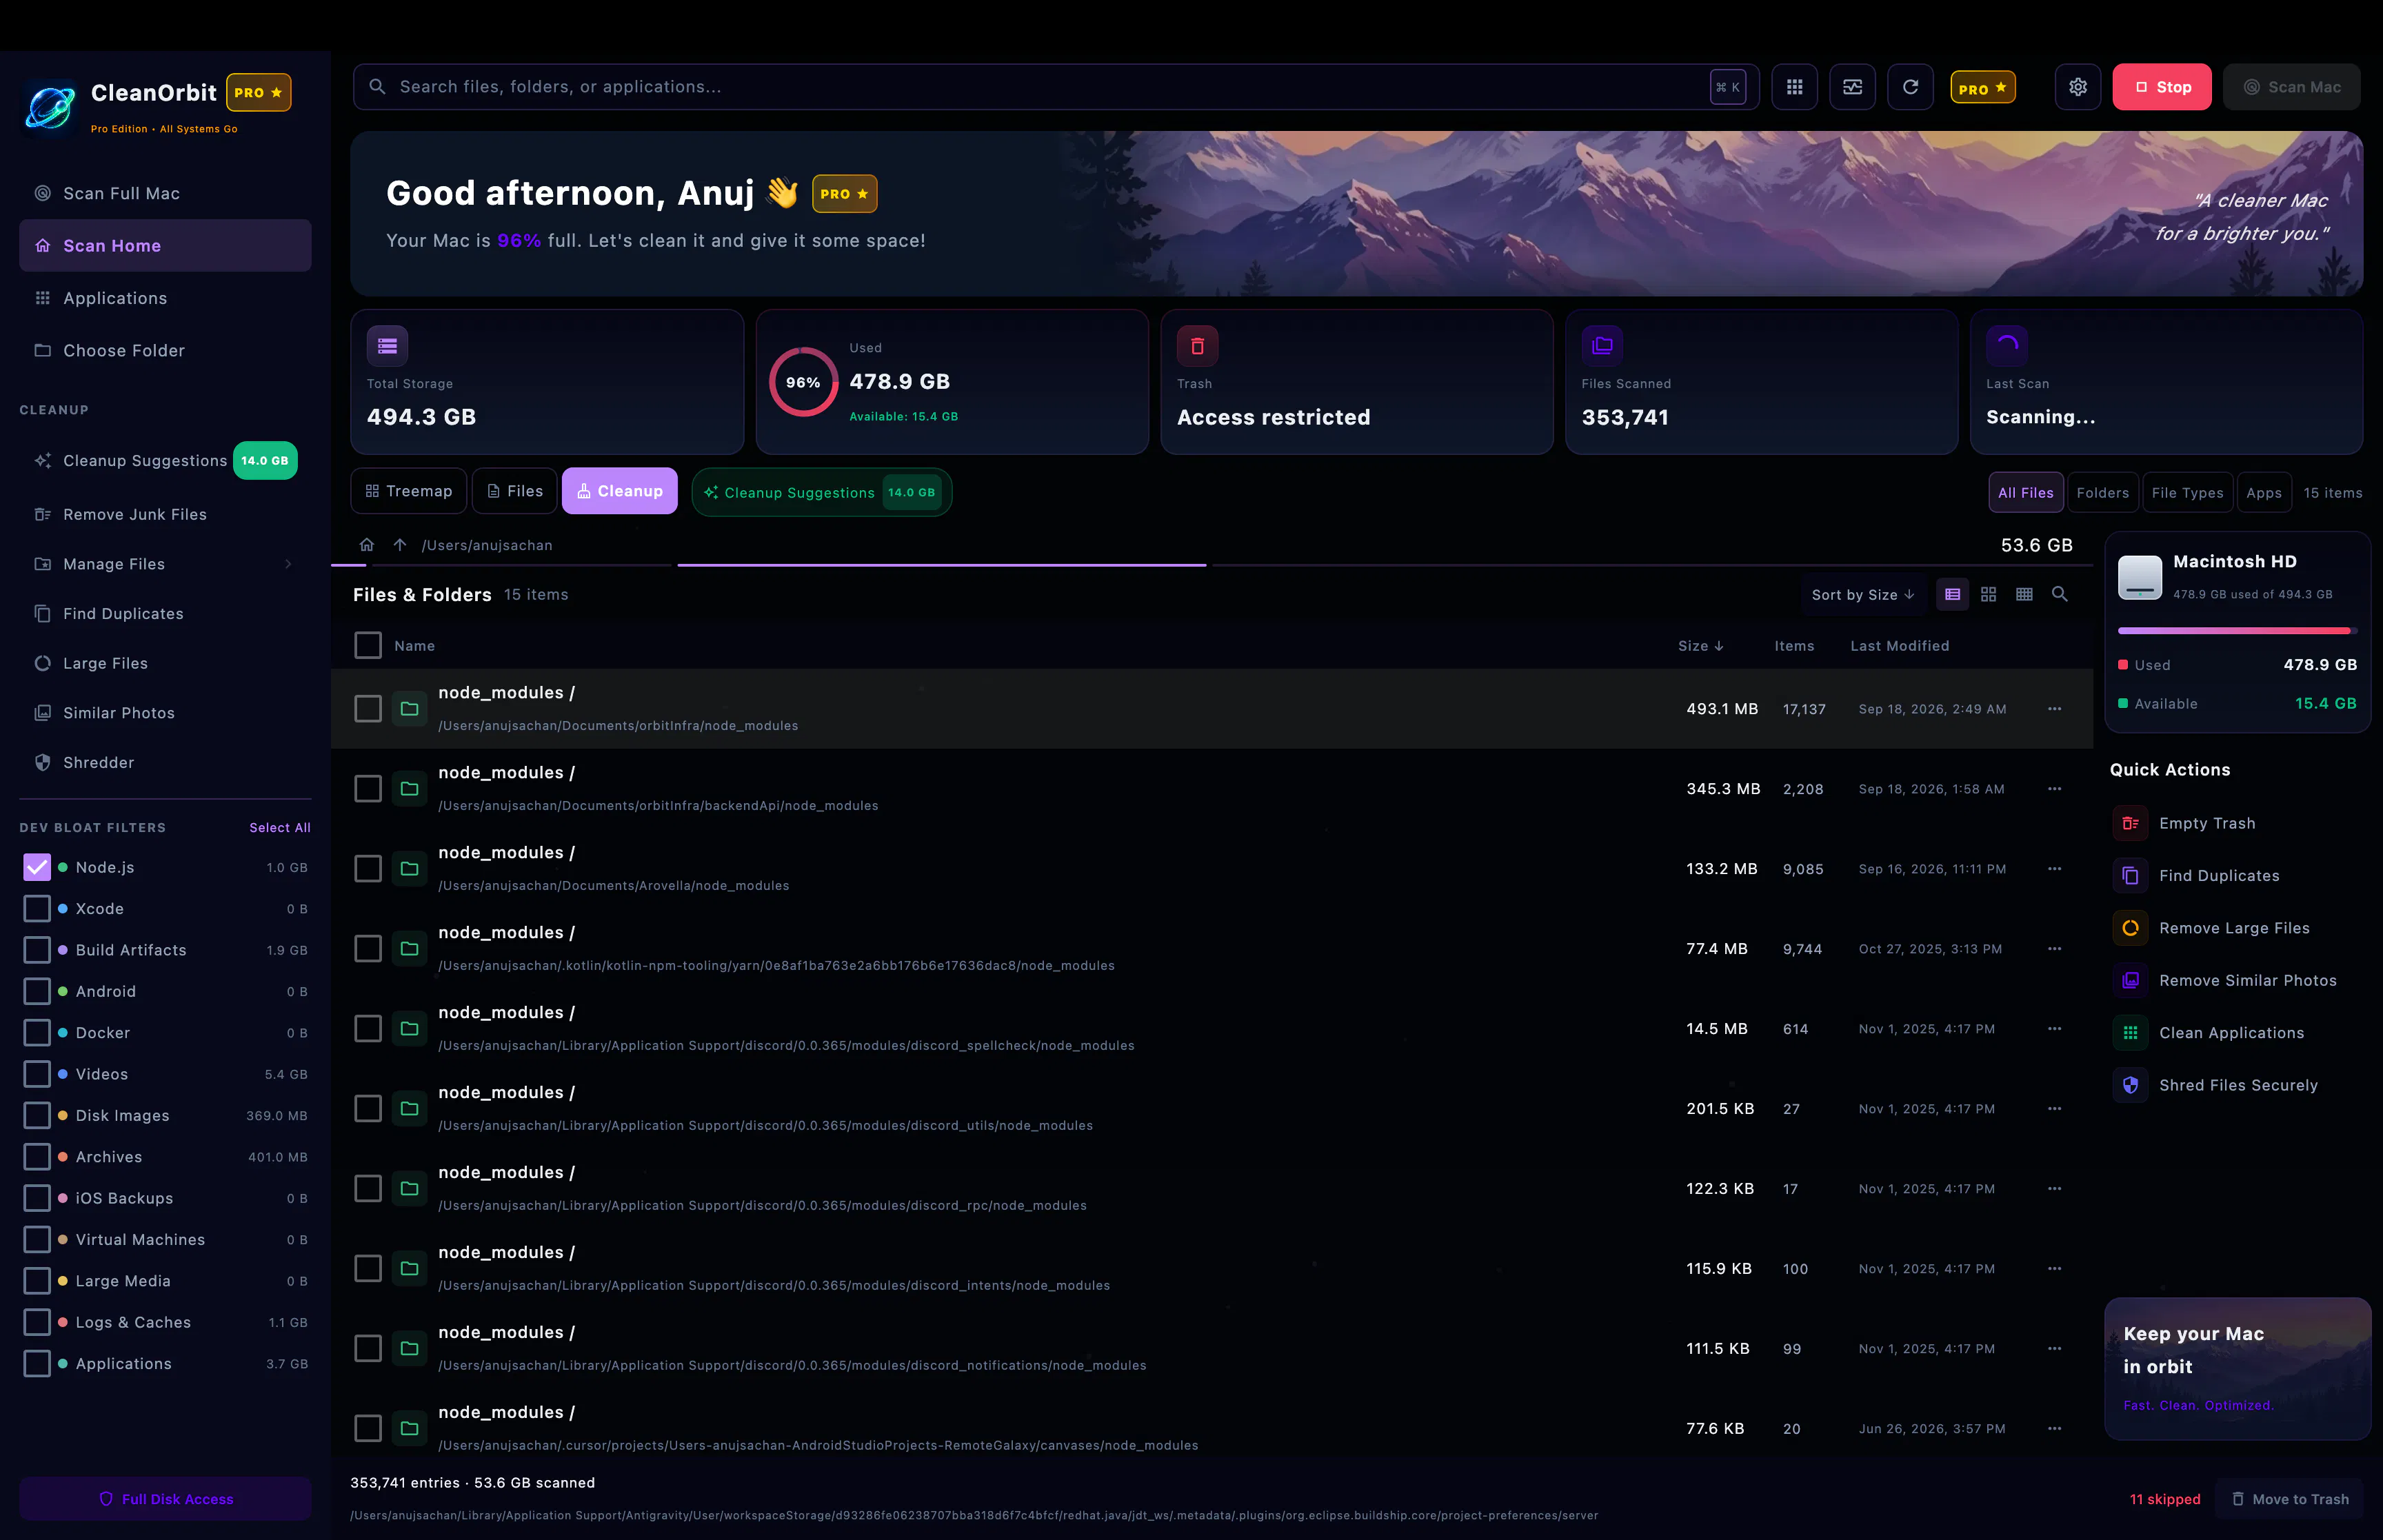Open more options for orbitInfra/node_modules row

(x=2054, y=709)
